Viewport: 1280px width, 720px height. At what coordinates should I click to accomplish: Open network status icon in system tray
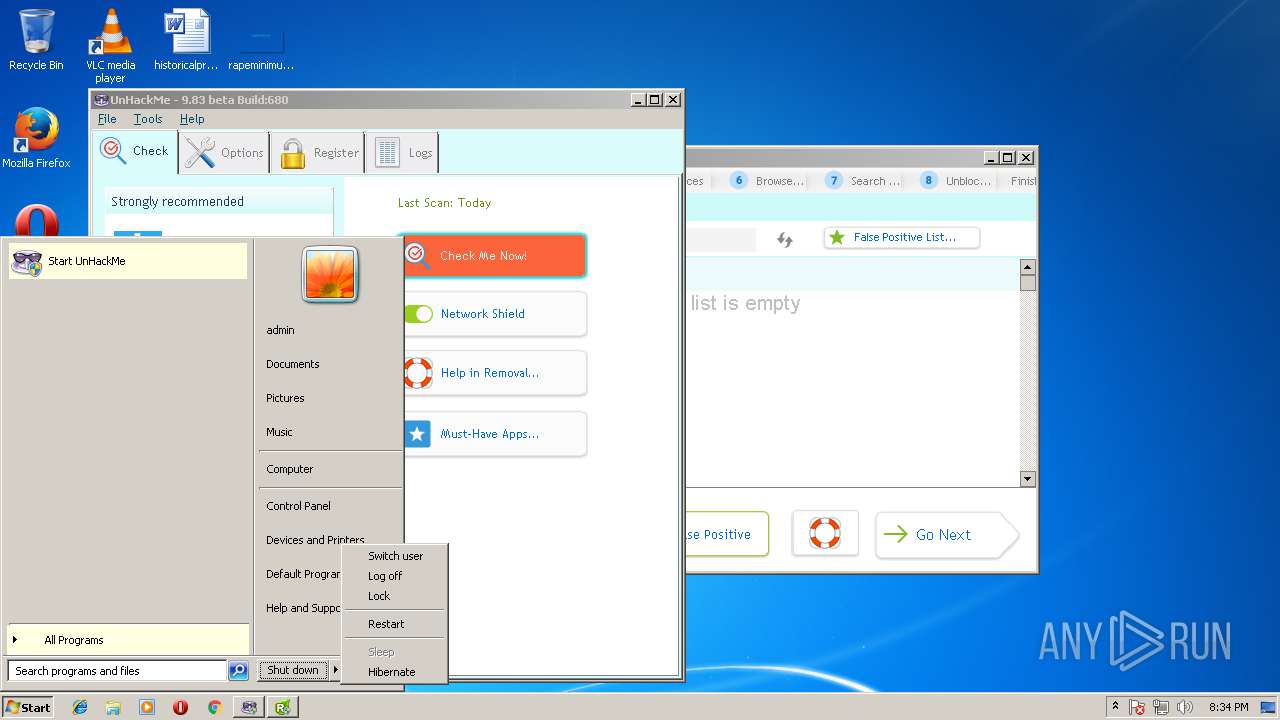(x=1161, y=707)
